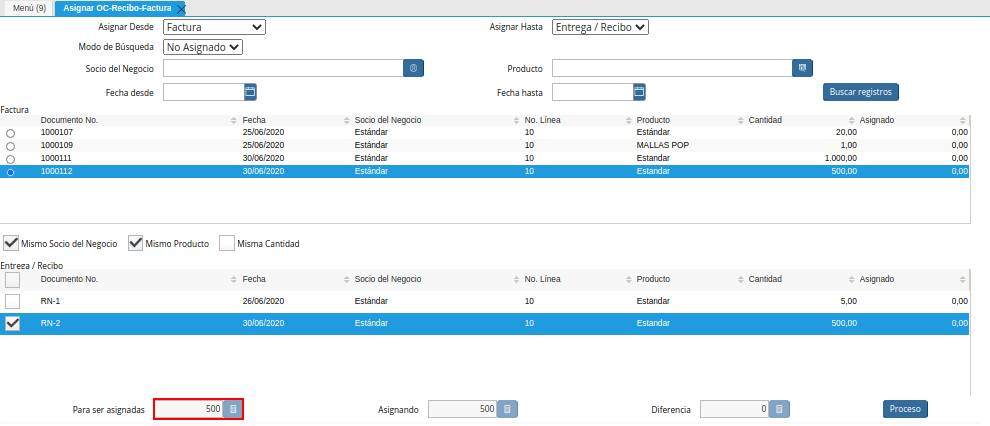Expand the Asignar Desde dropdown

pyautogui.click(x=214, y=27)
